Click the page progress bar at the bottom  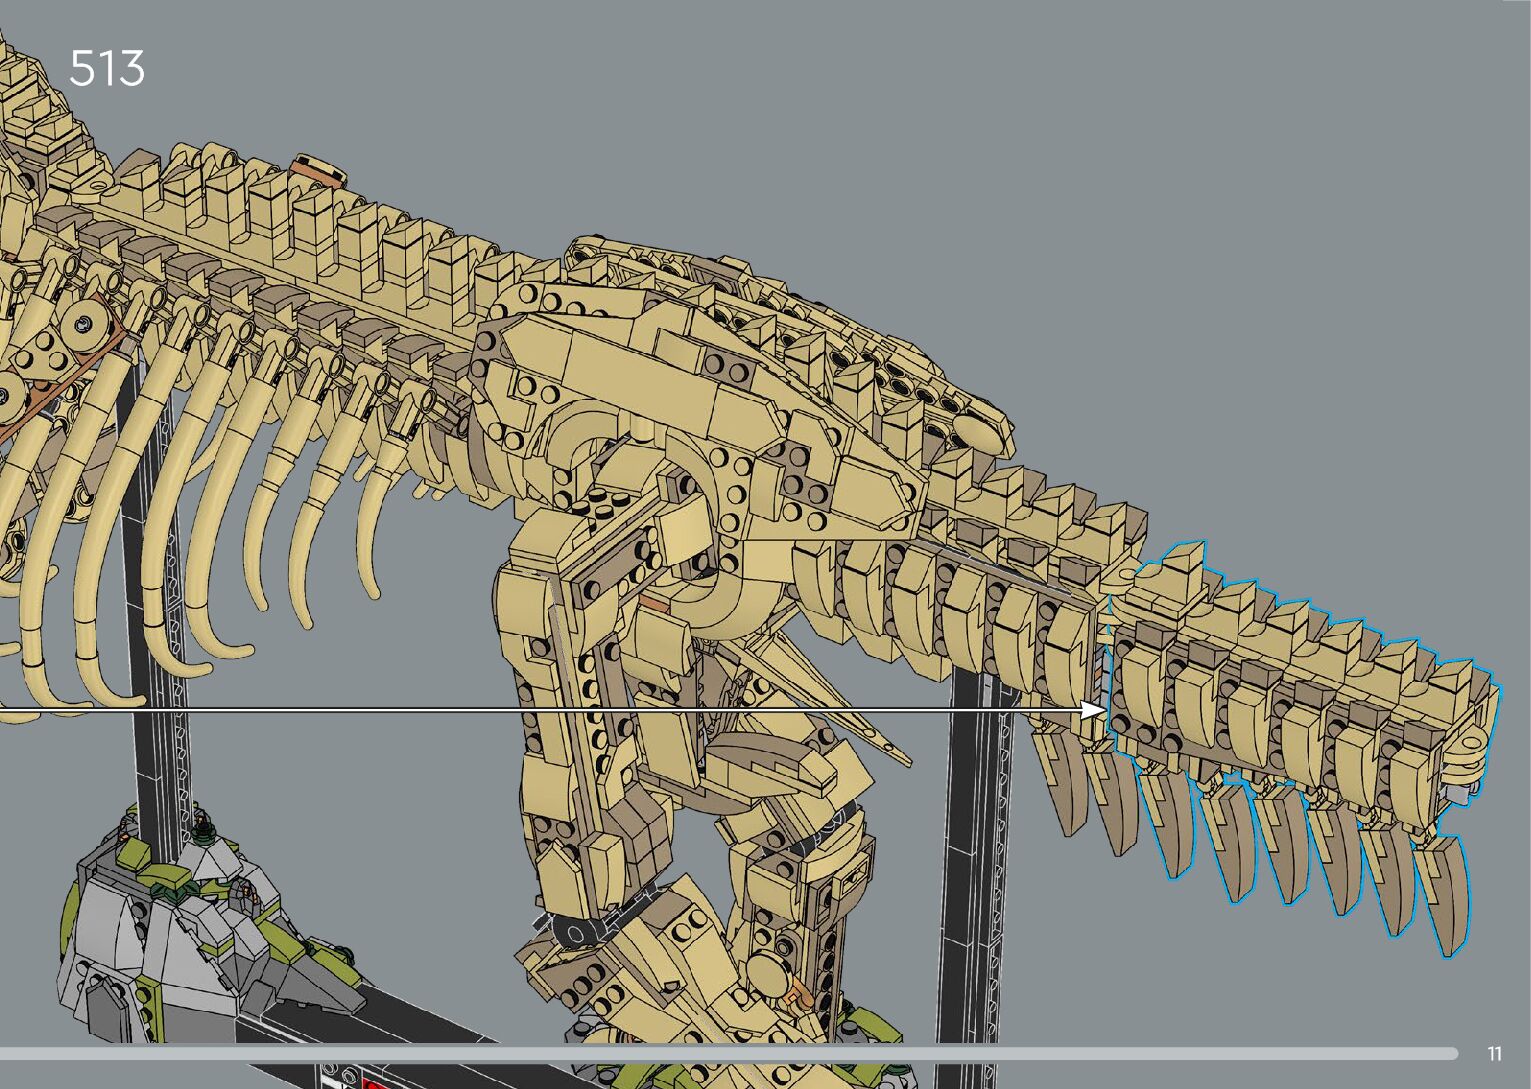728,1053
